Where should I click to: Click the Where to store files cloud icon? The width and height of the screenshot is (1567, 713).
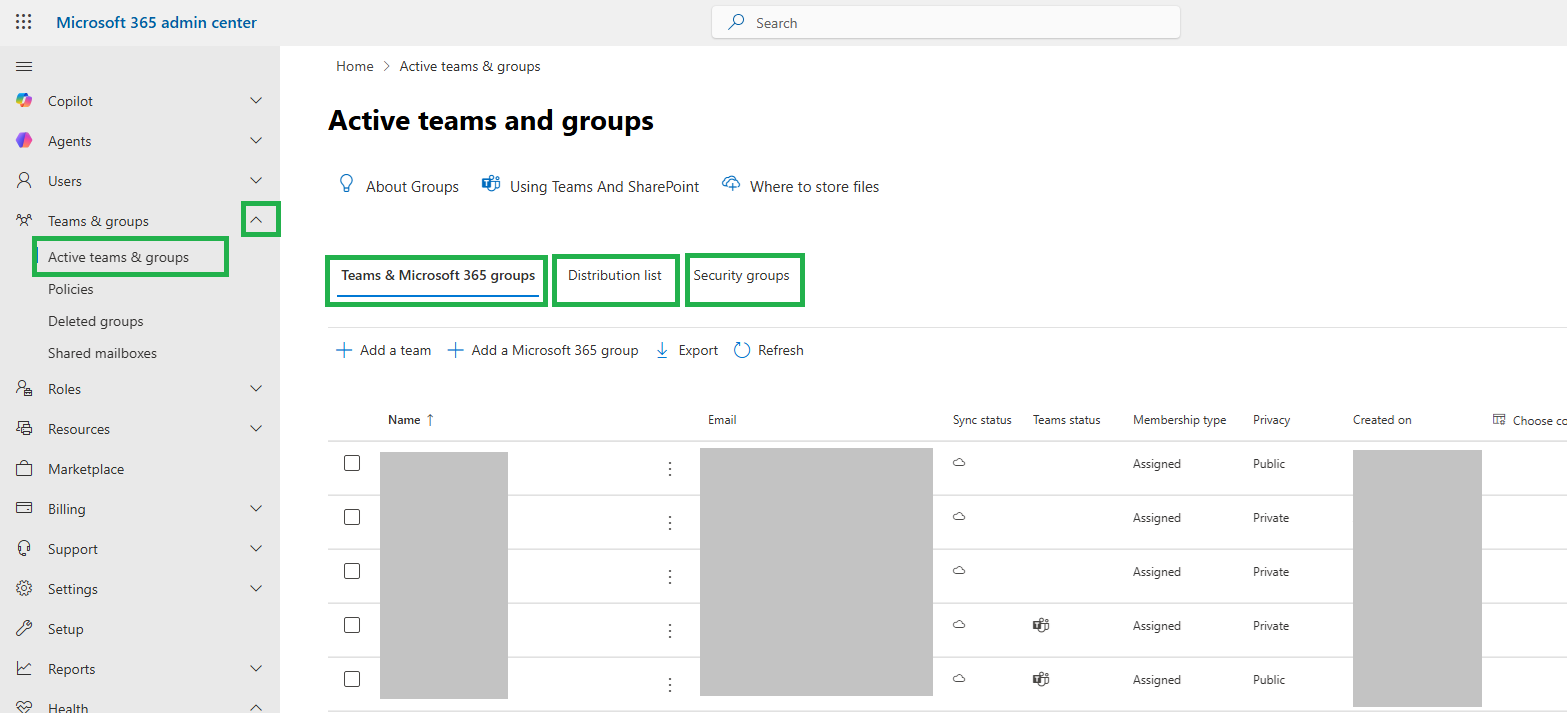(731, 185)
